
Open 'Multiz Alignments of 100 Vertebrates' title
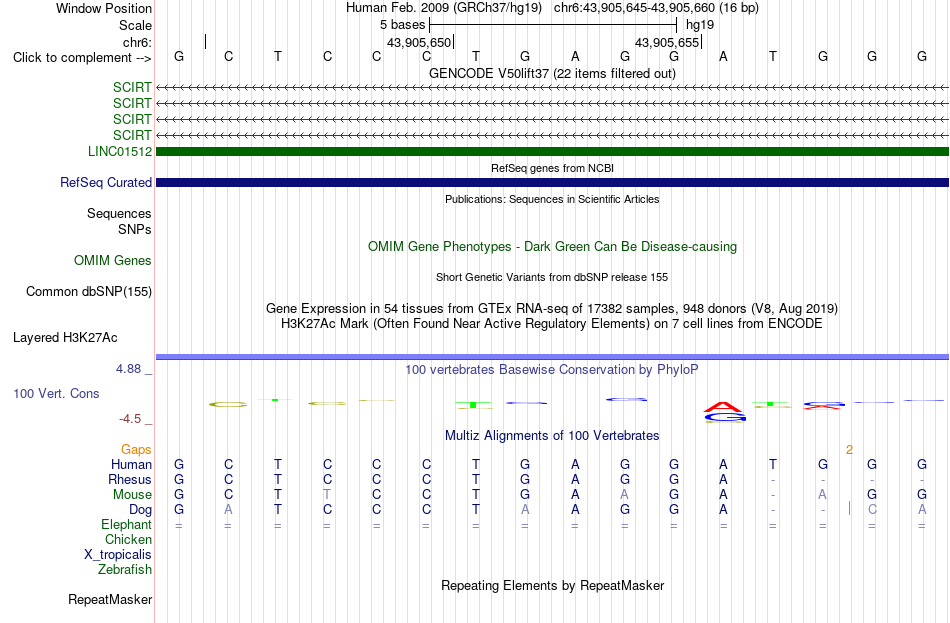point(552,436)
